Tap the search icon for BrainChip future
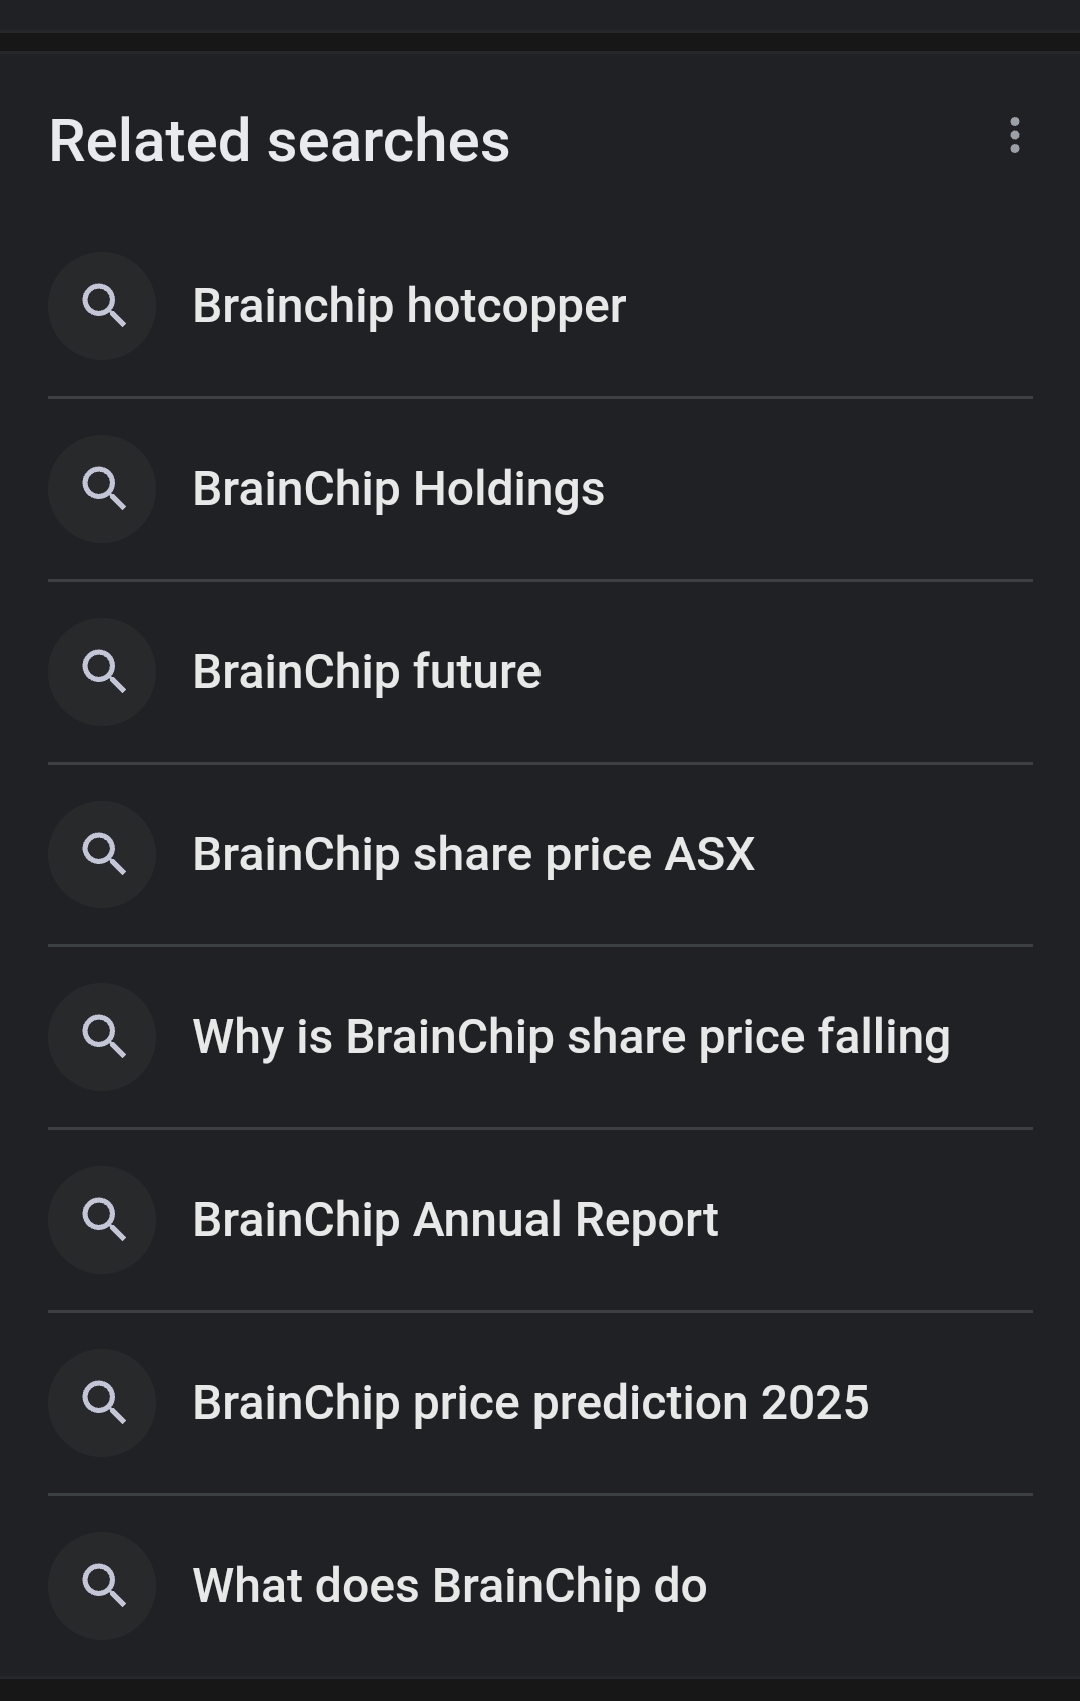Screen dimensions: 1080x1701 pyautogui.click(x=103, y=672)
